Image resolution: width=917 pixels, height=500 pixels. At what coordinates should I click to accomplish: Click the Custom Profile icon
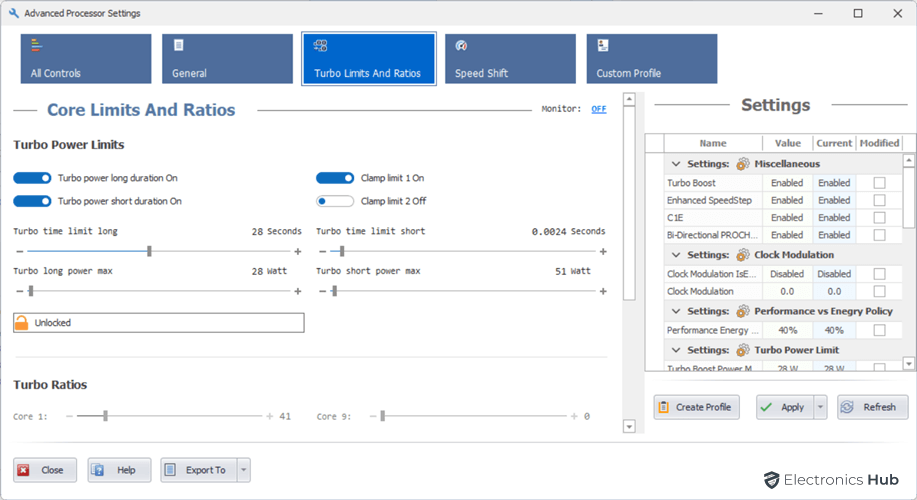tap(603, 45)
